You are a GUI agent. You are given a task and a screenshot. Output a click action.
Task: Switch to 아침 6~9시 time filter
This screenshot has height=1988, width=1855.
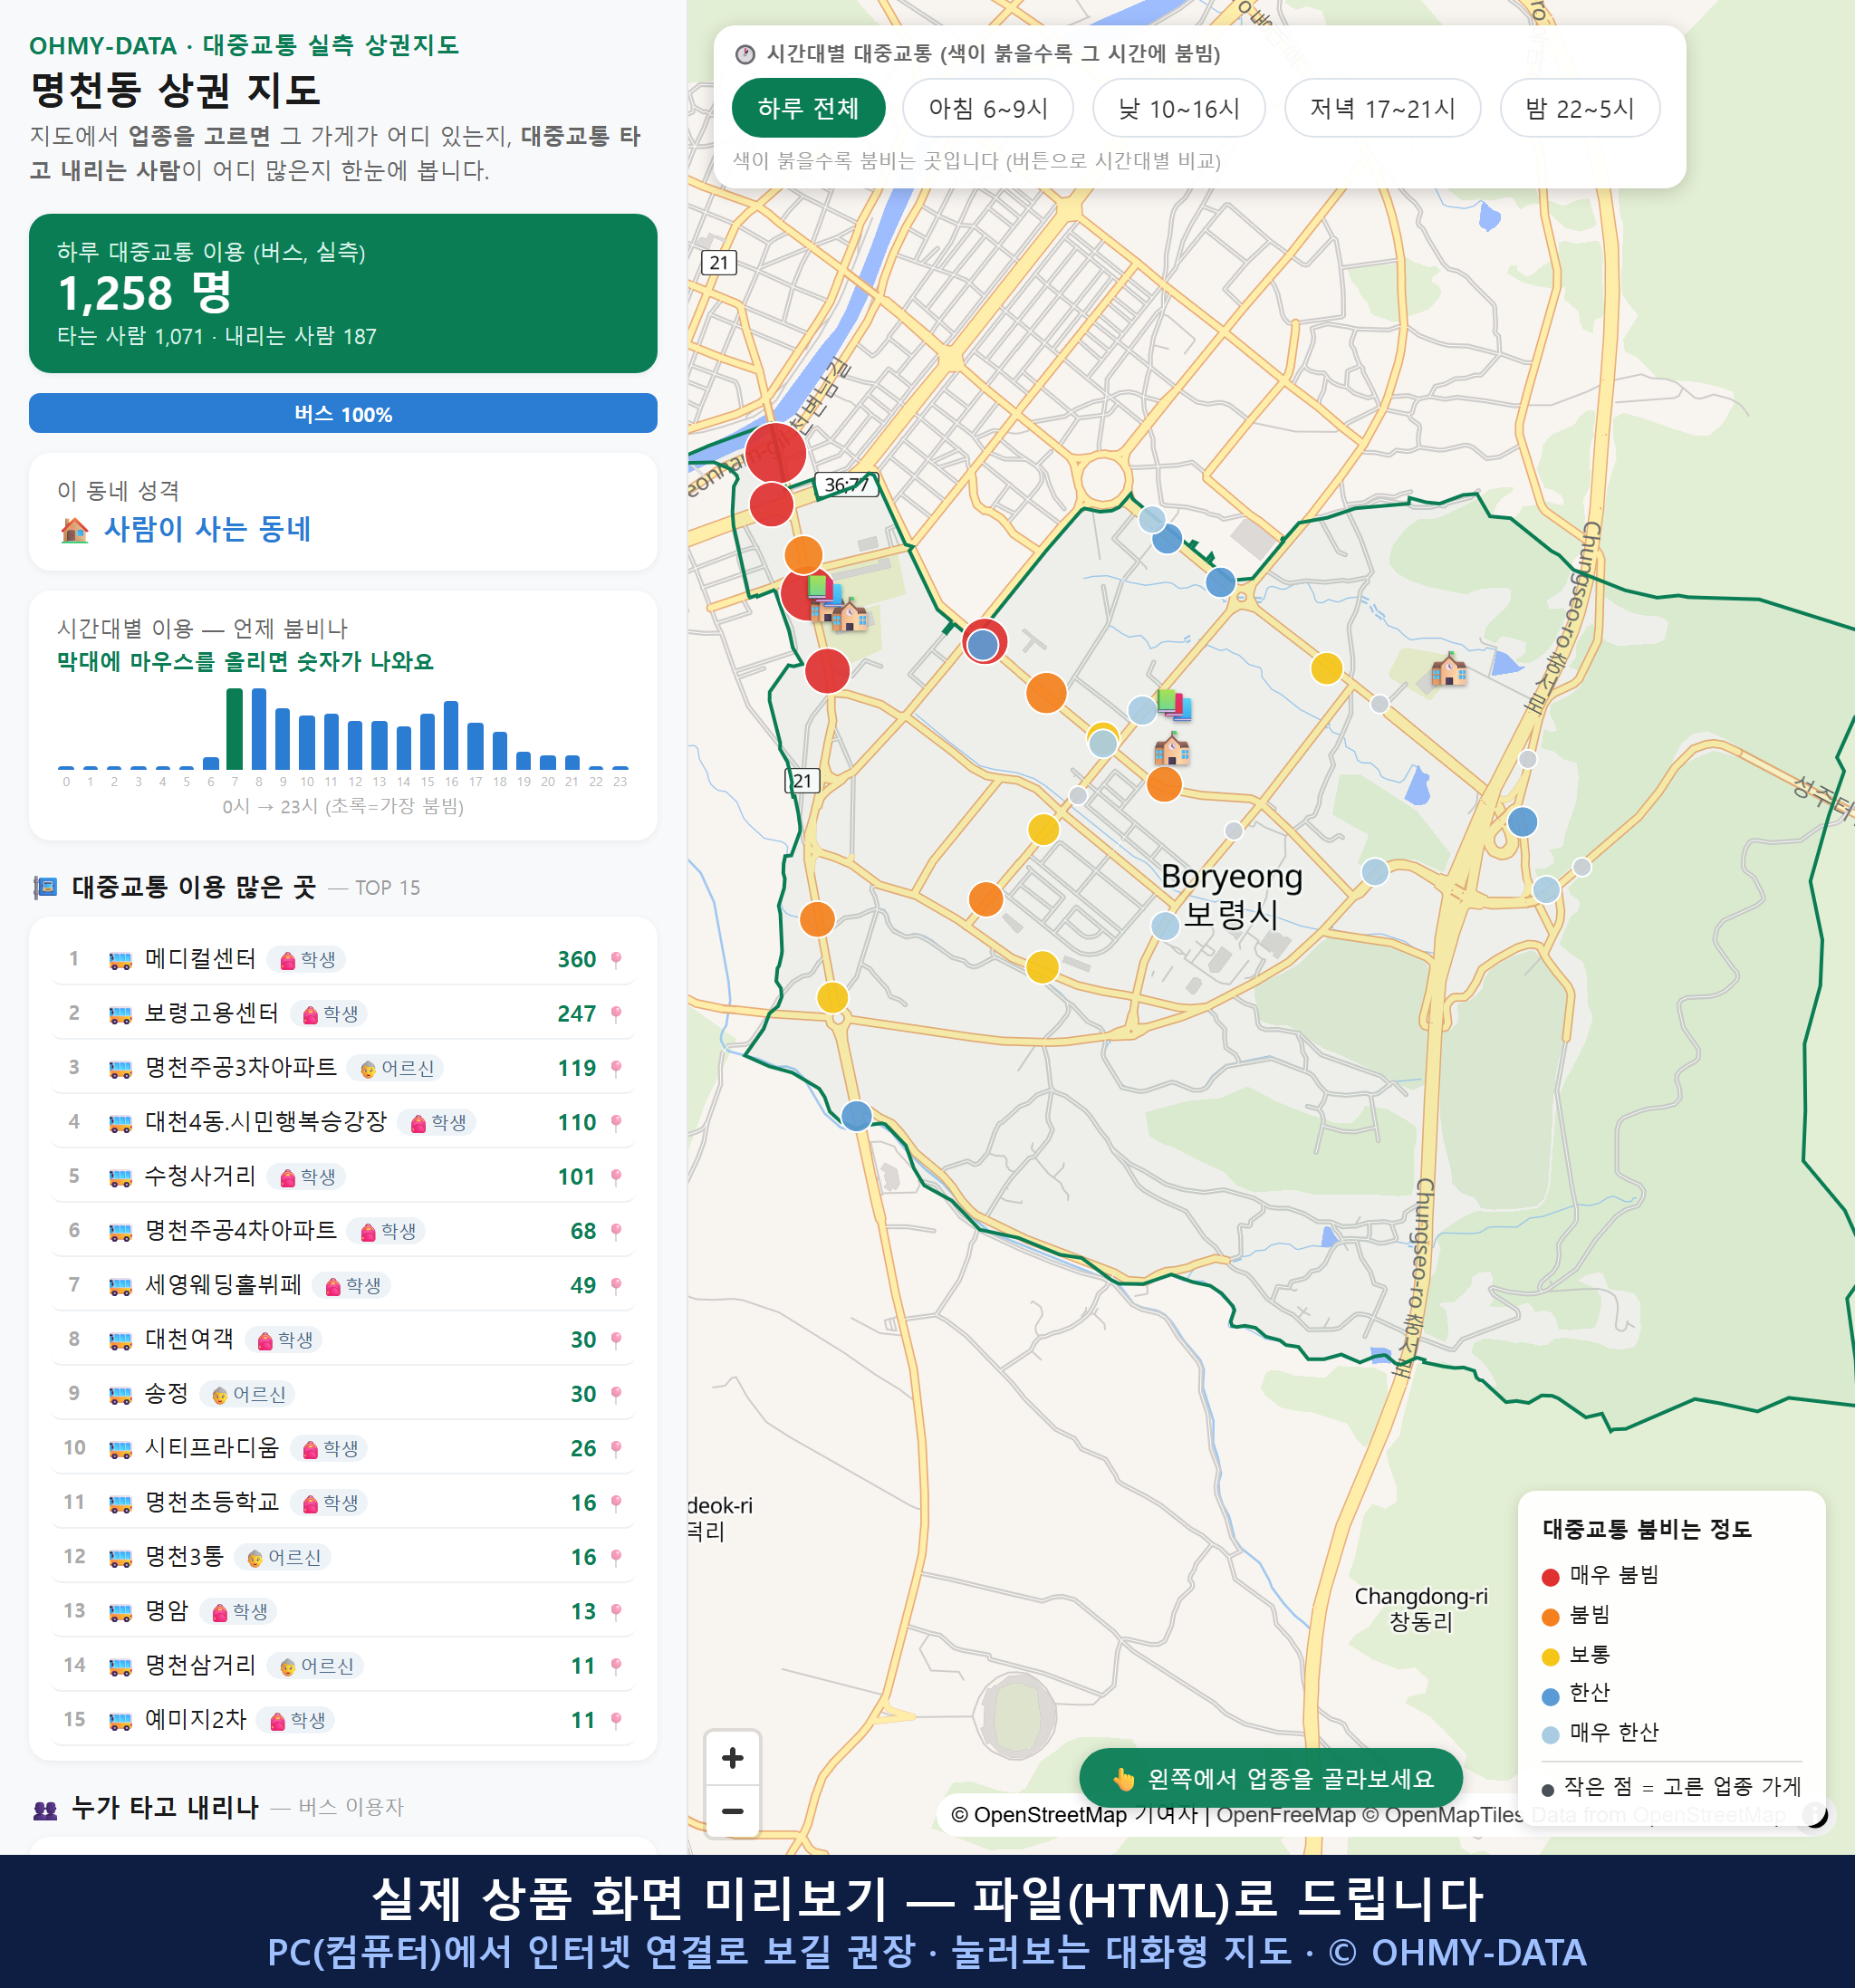pyautogui.click(x=987, y=108)
